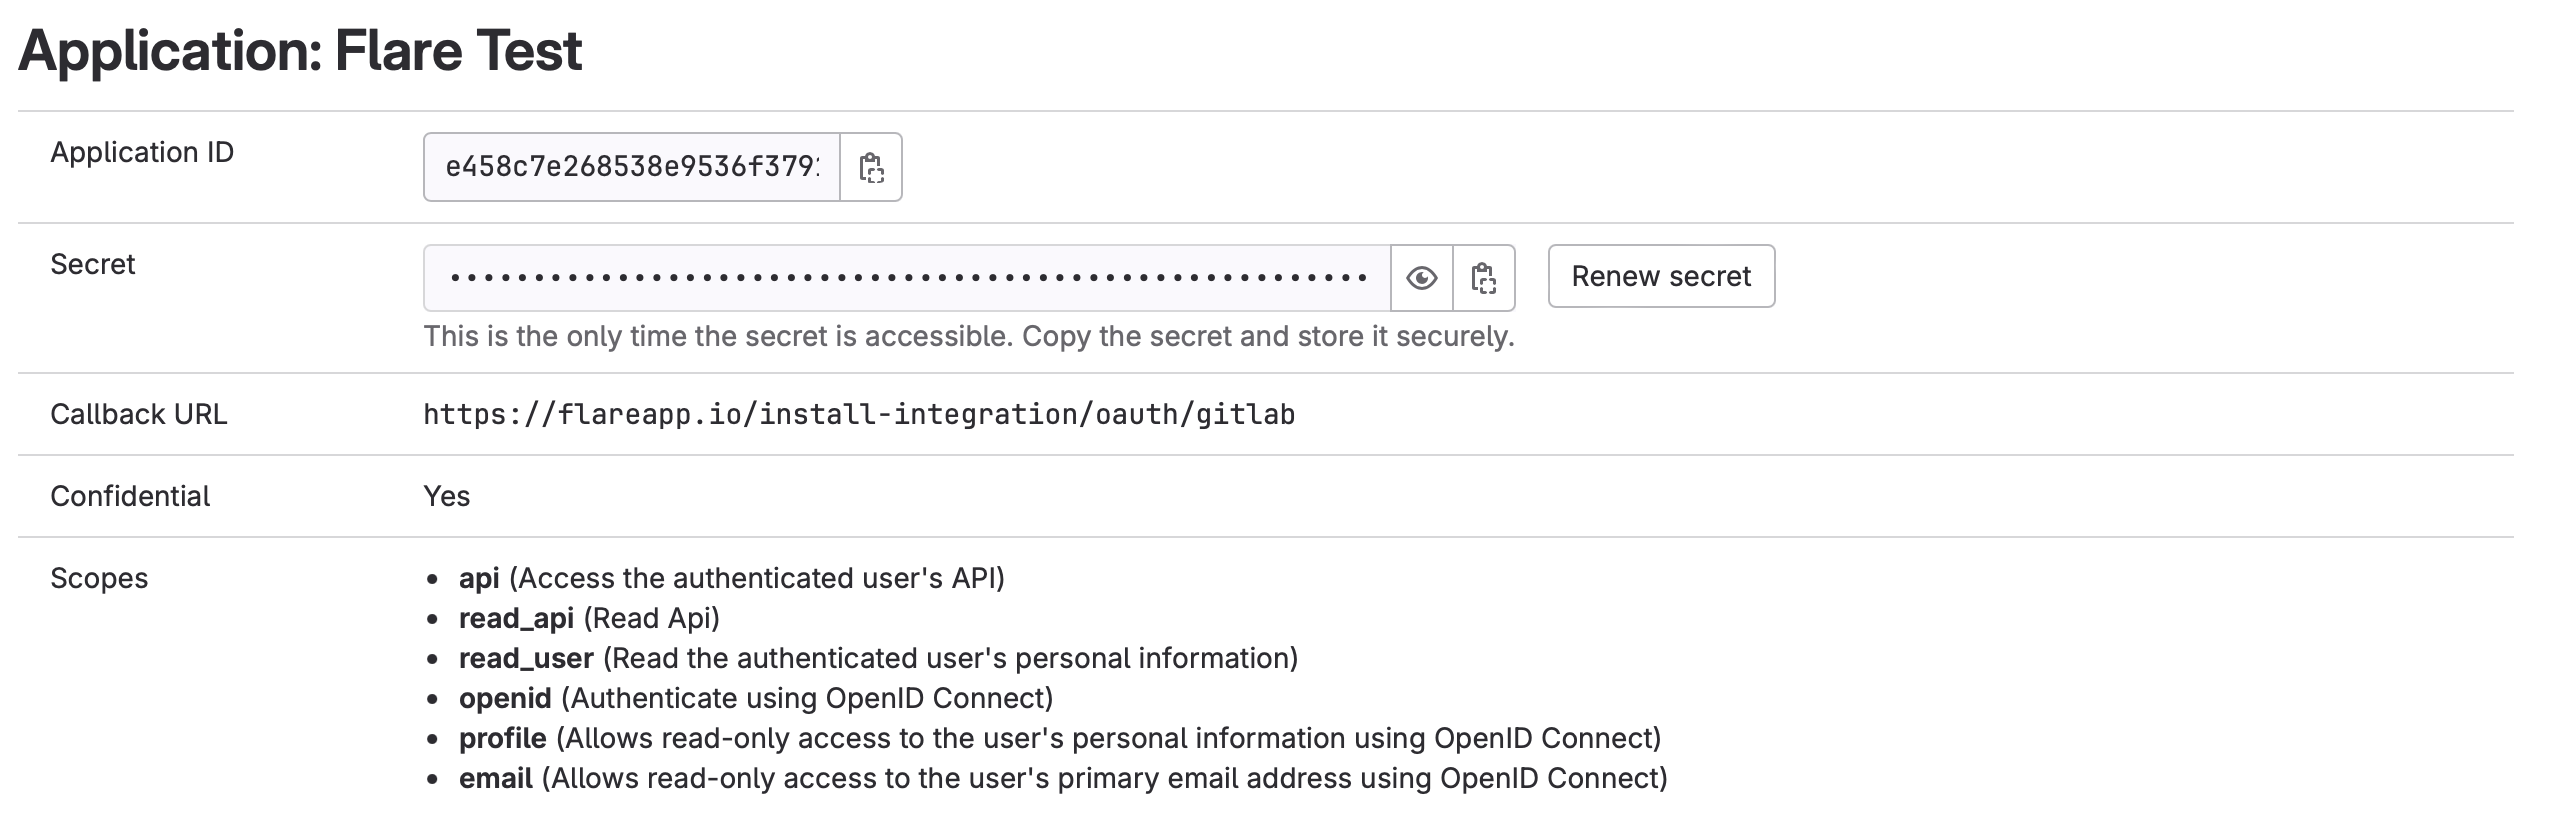The height and width of the screenshot is (820, 2552).
Task: Click the 'Secret' row label
Action: [92, 264]
